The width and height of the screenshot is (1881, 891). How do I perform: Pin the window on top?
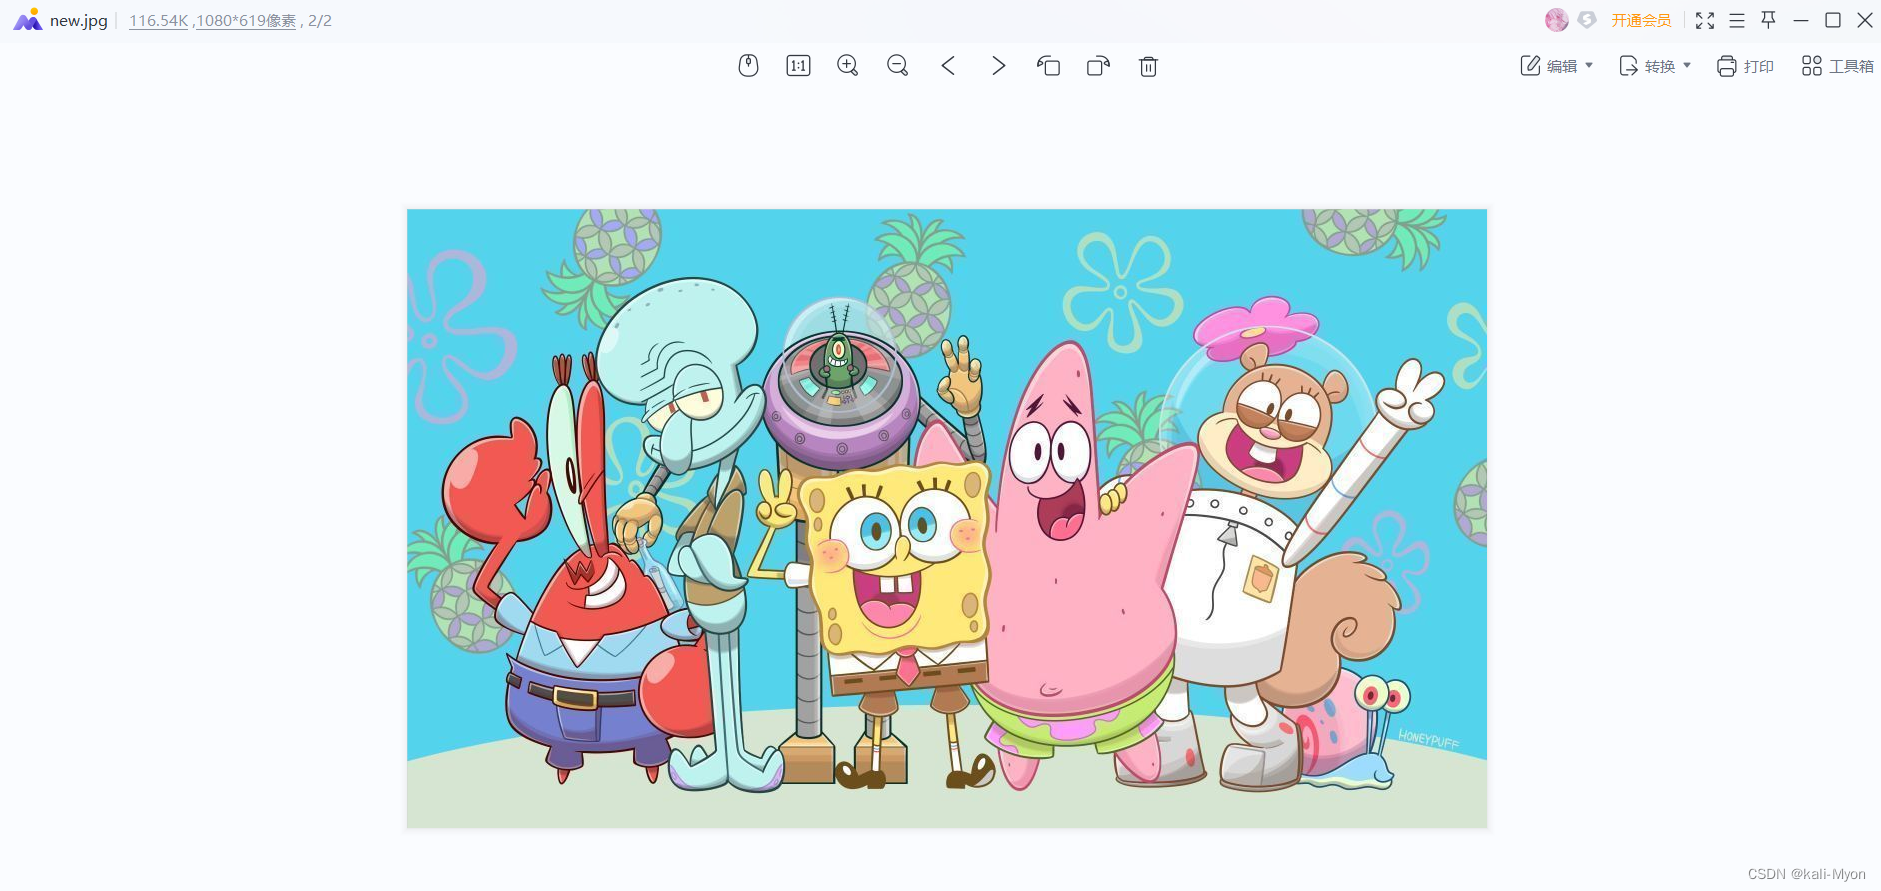click(1768, 20)
